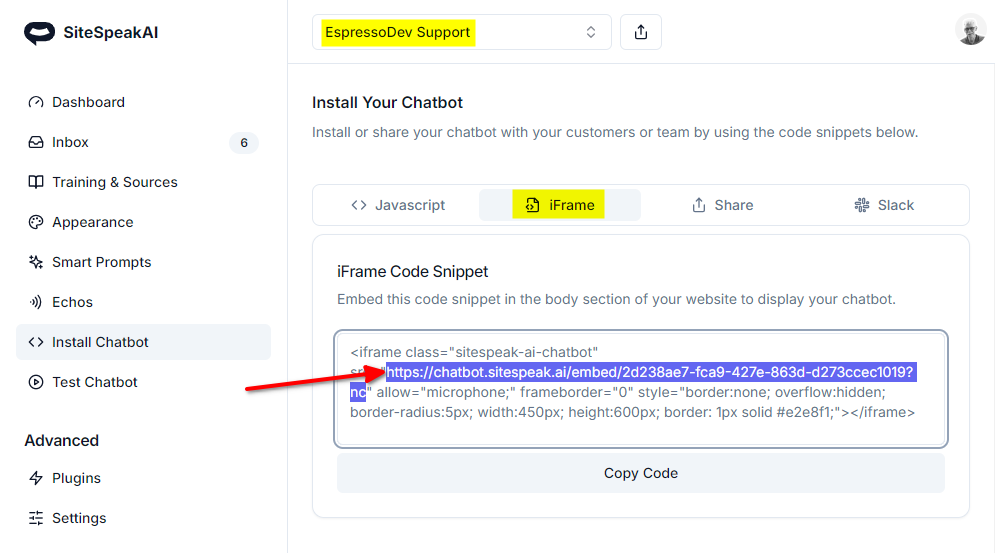Image resolution: width=995 pixels, height=553 pixels.
Task: Click the SiteSpeakAI logo icon
Action: click(39, 33)
